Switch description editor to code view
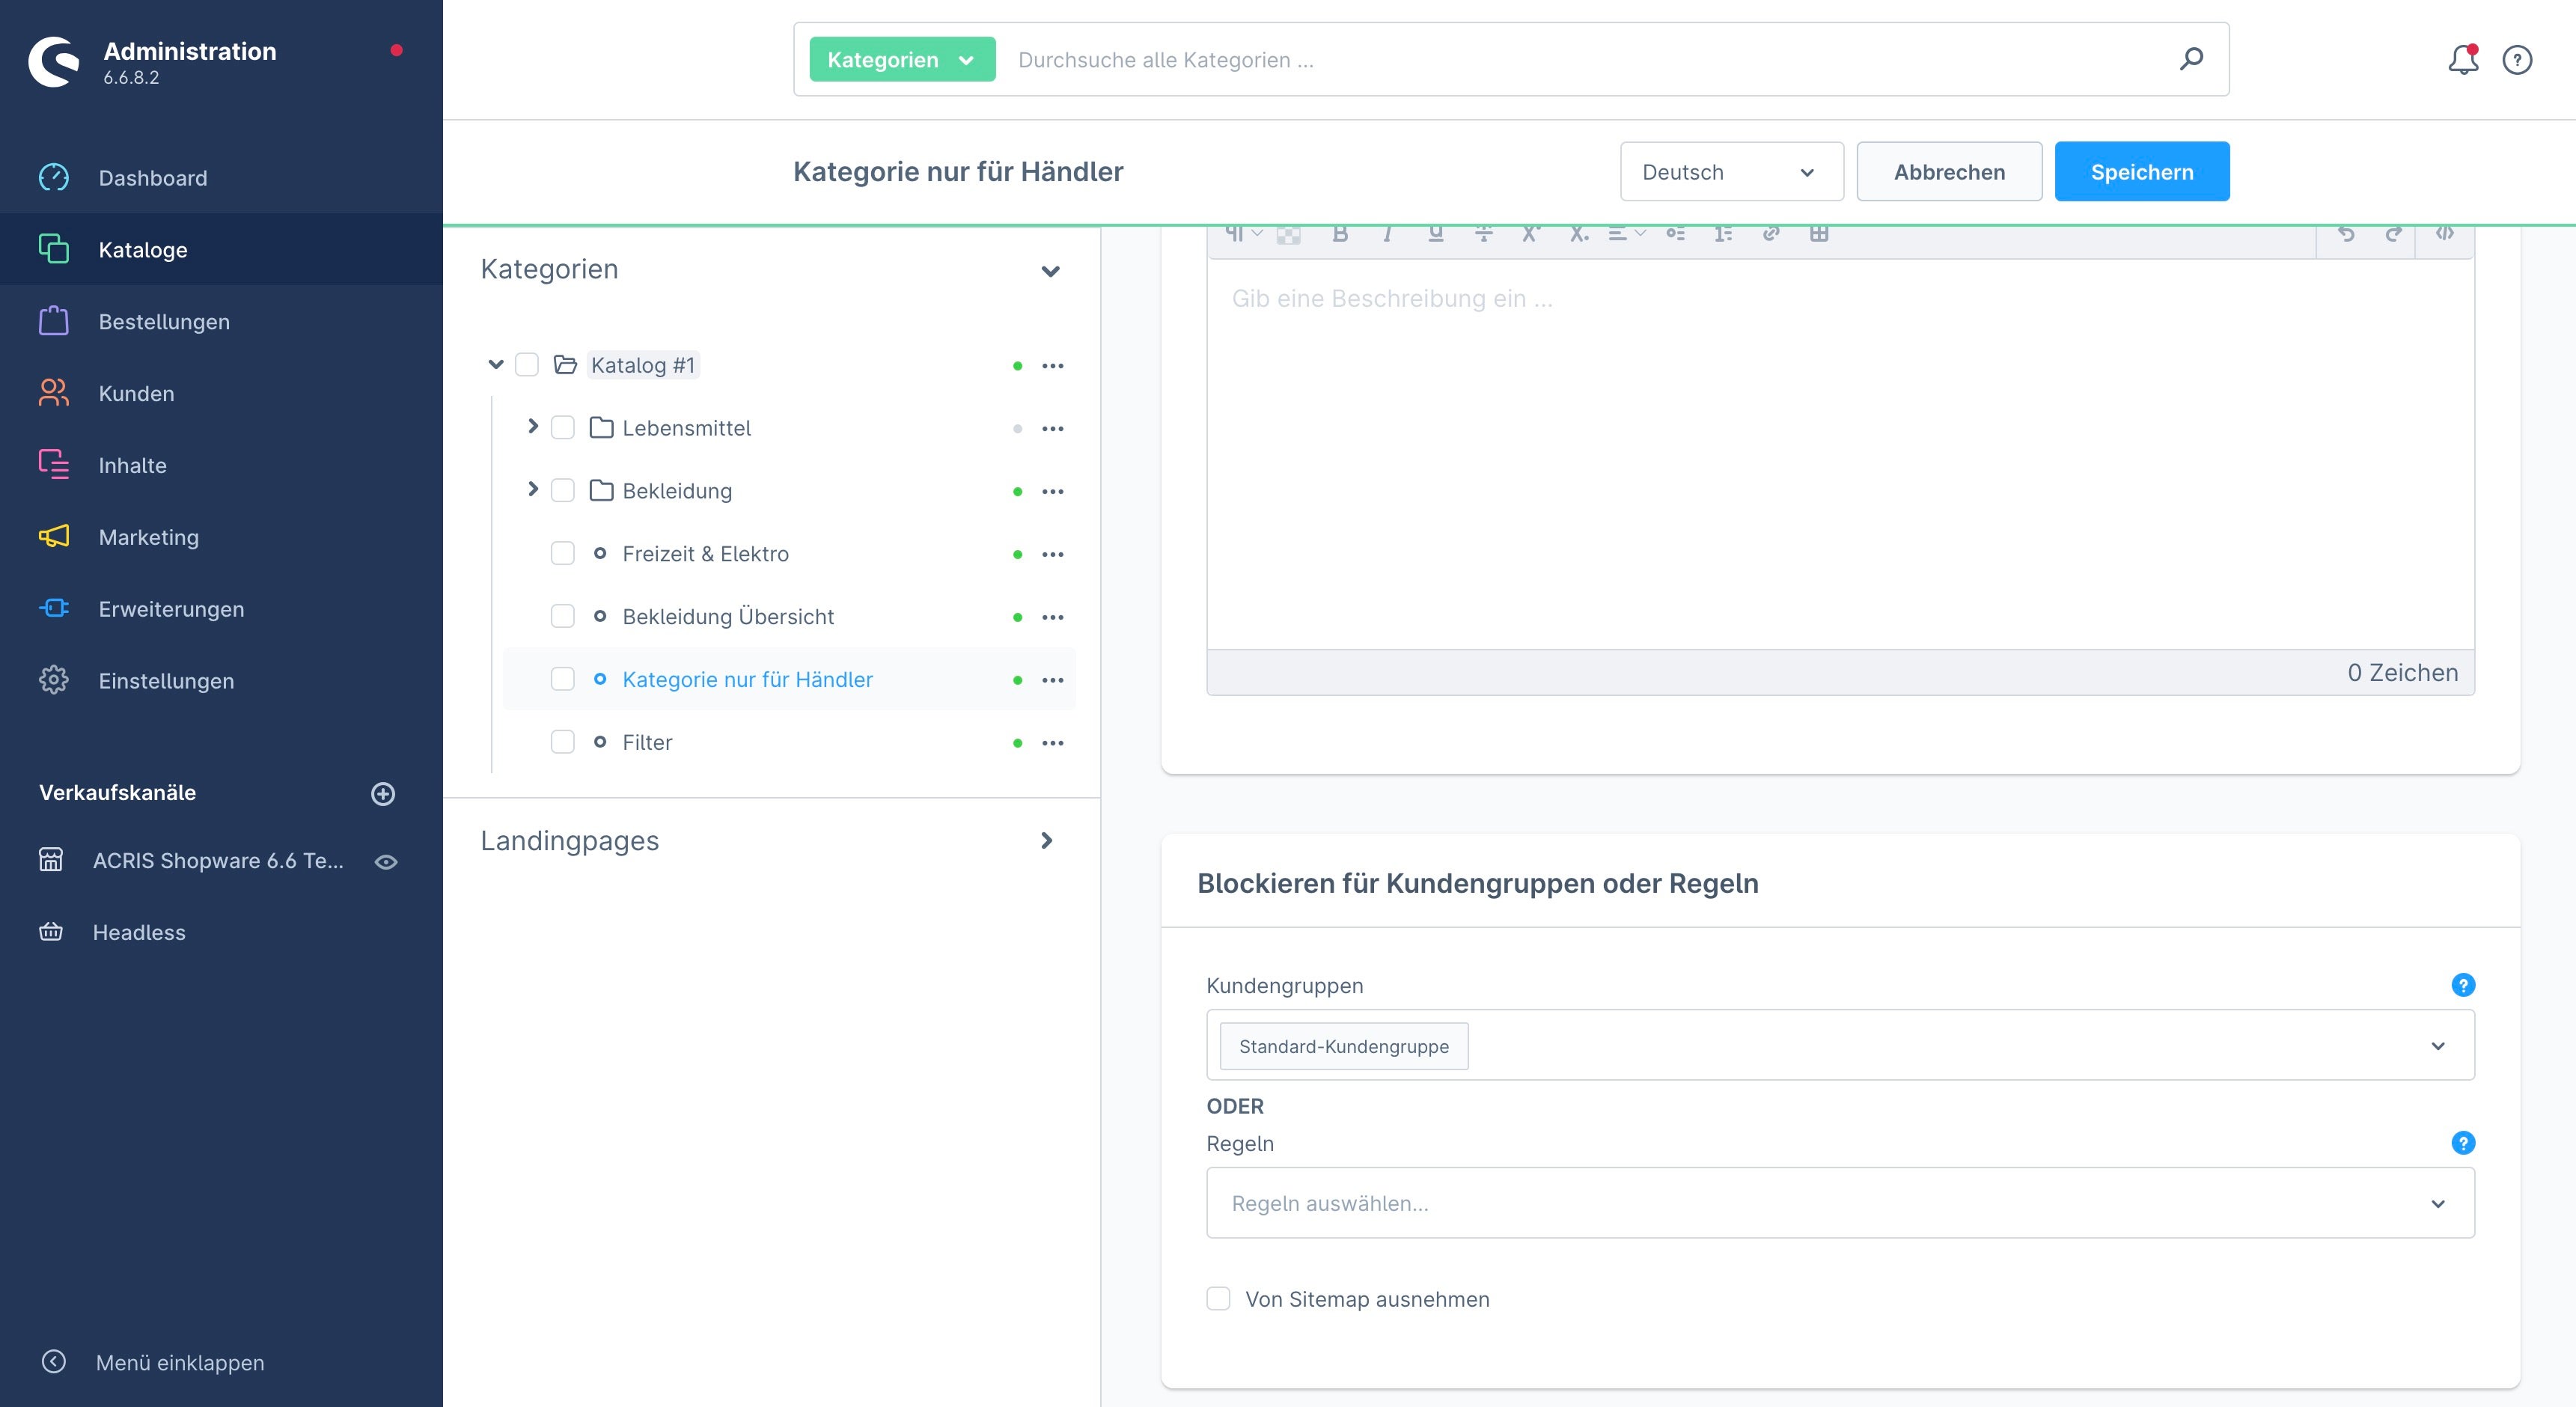This screenshot has height=1407, width=2576. [2444, 234]
